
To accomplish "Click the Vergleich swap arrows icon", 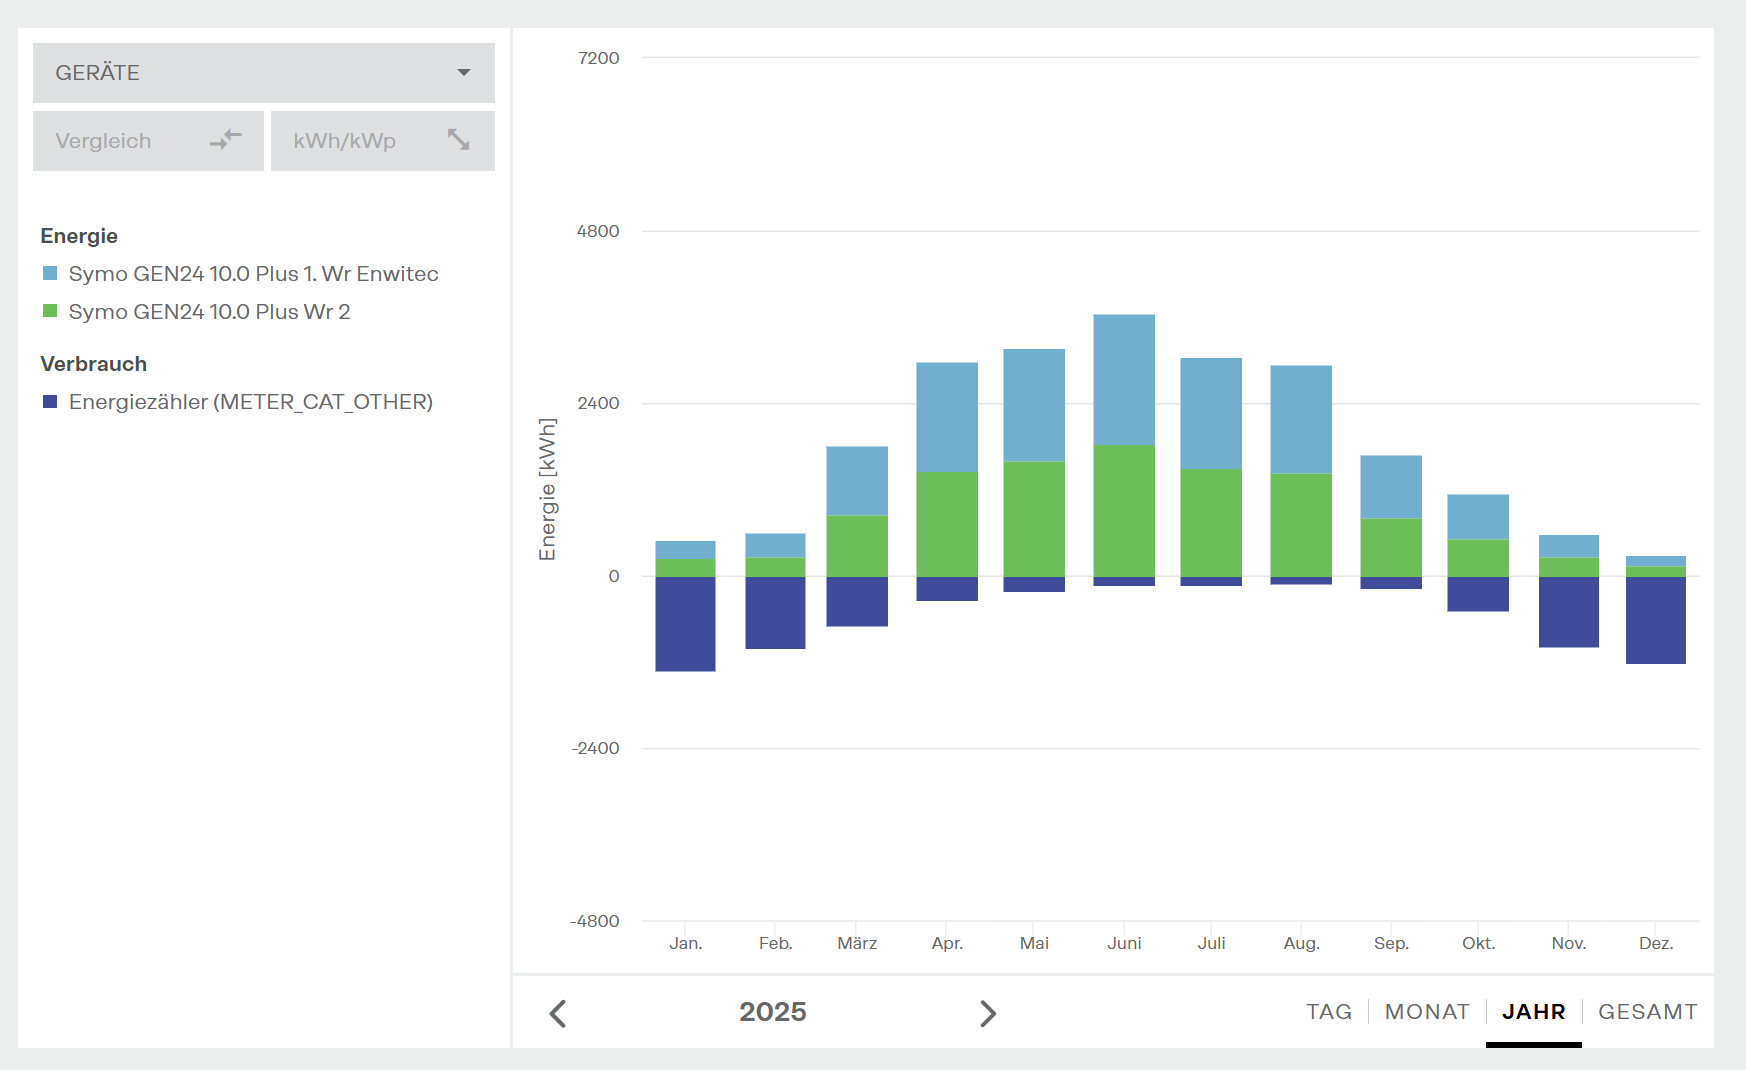I will coord(226,140).
